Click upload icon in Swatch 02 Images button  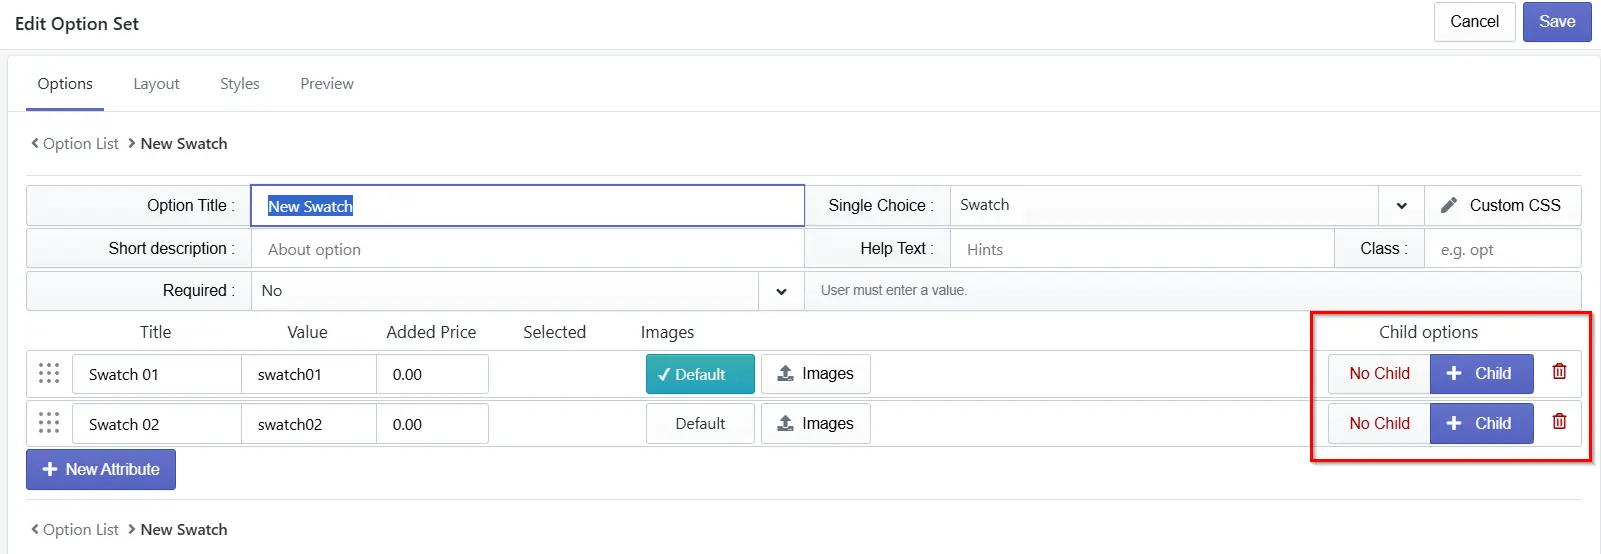[x=786, y=423]
